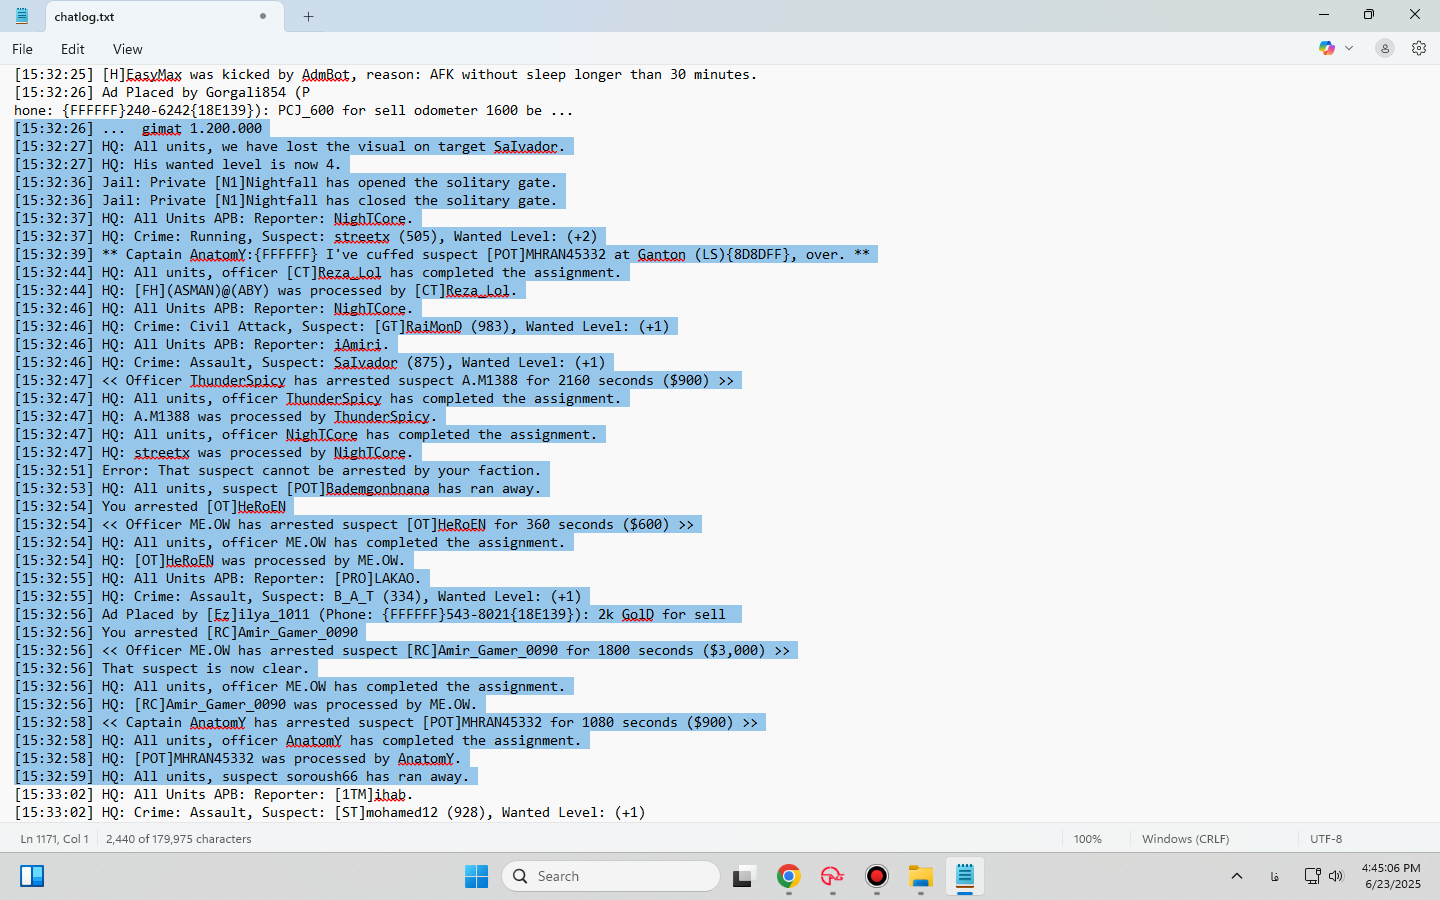Click the 2,440 of 179,975 characters status

click(179, 839)
